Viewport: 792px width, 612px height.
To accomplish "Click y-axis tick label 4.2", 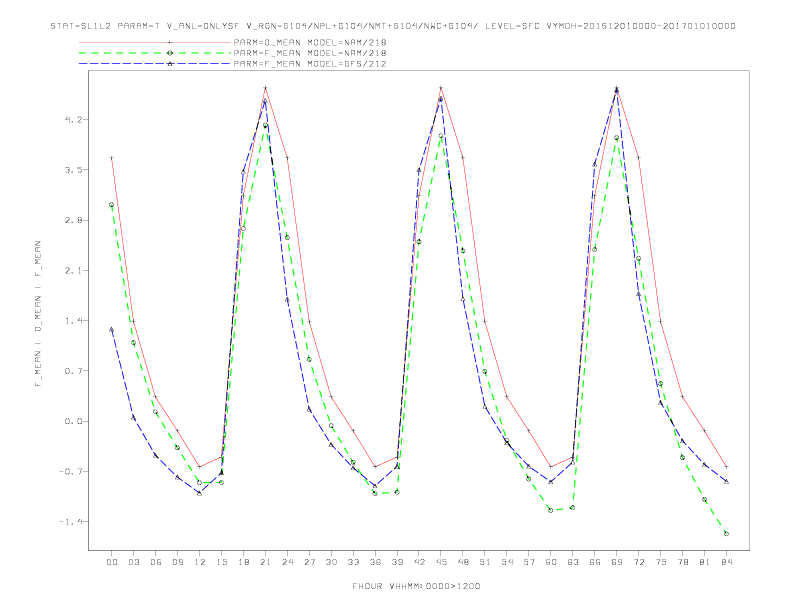I will point(72,120).
